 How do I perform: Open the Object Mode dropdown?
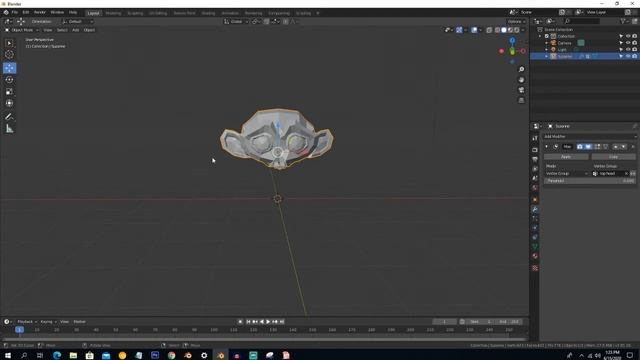(x=21, y=30)
